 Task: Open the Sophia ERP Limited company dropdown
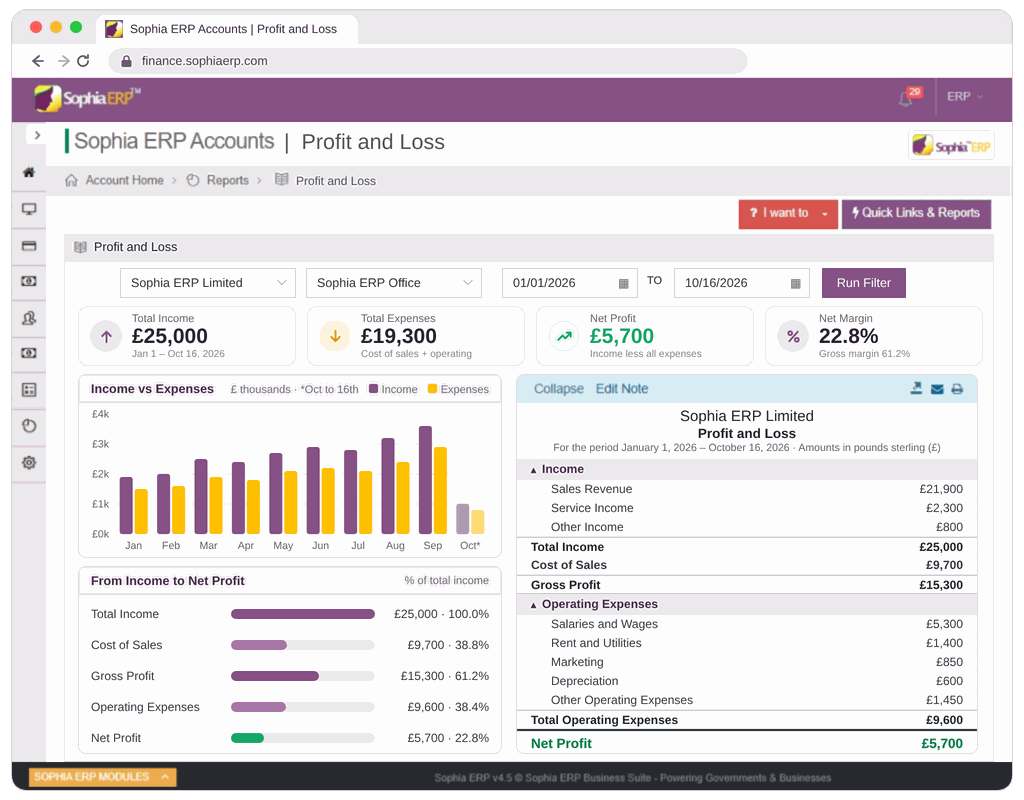(x=208, y=283)
